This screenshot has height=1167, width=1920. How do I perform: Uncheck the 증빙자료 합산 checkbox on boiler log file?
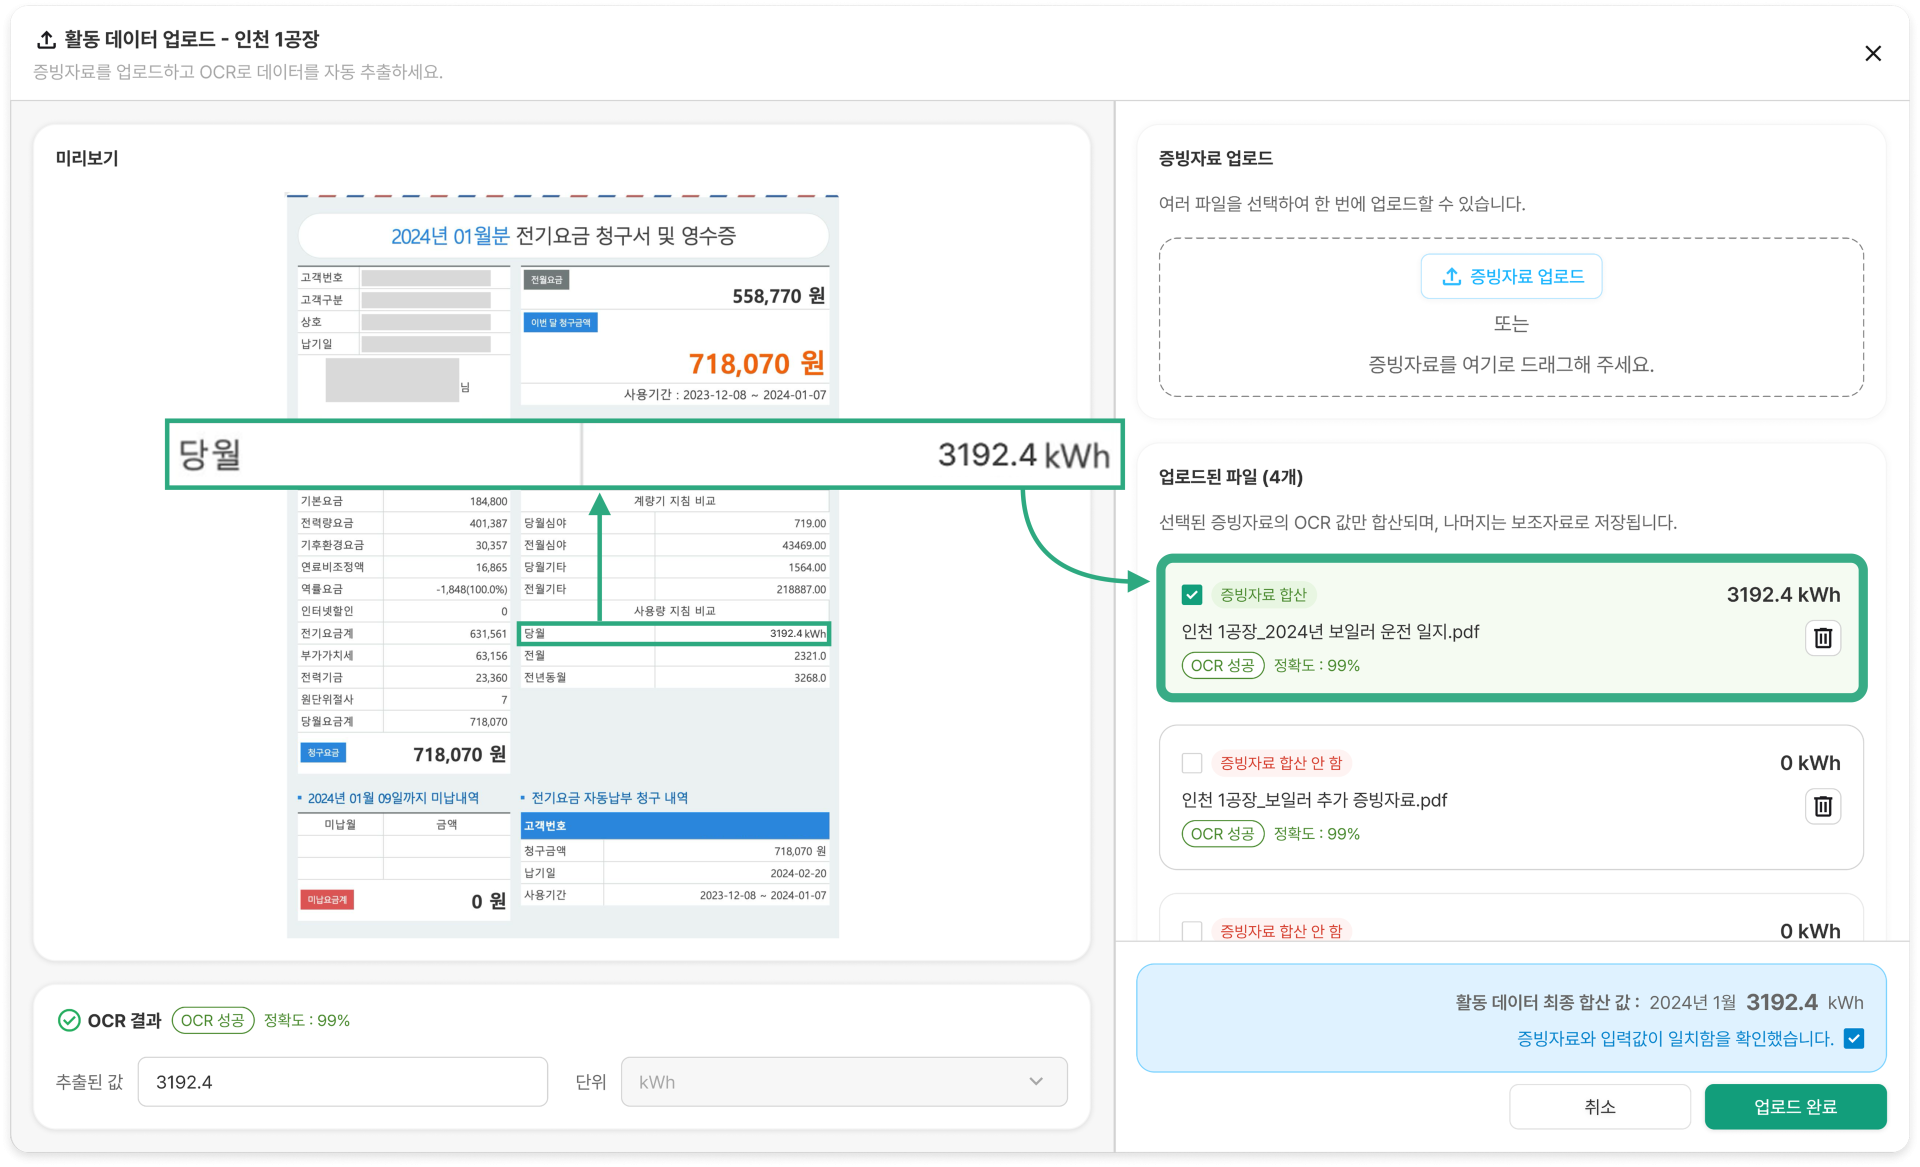1191,595
